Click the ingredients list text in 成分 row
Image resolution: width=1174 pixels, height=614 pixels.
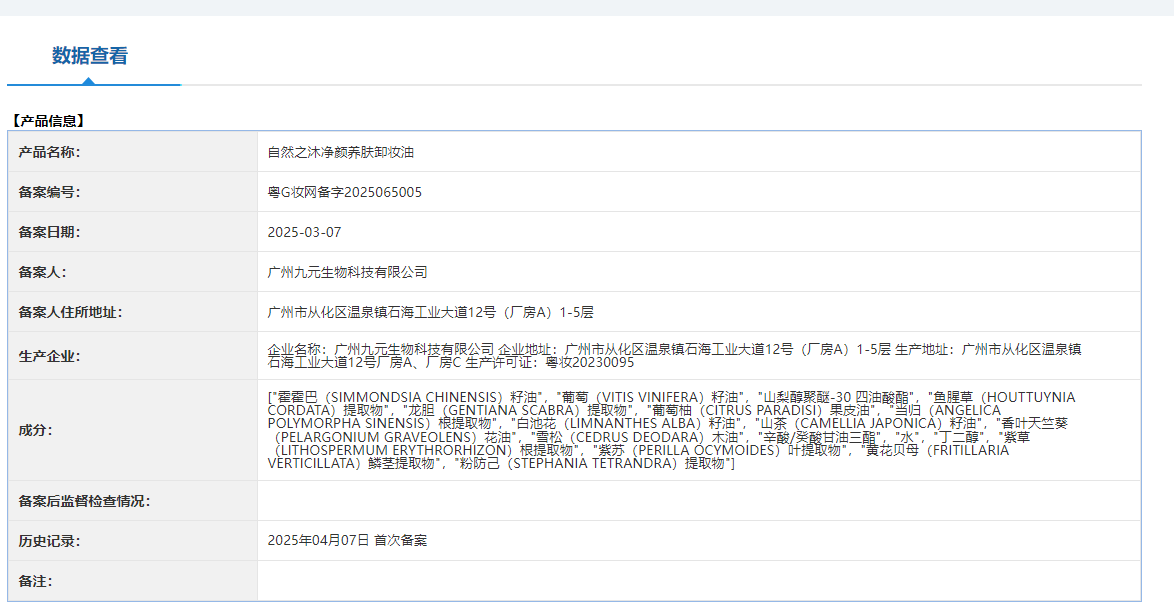(670, 430)
